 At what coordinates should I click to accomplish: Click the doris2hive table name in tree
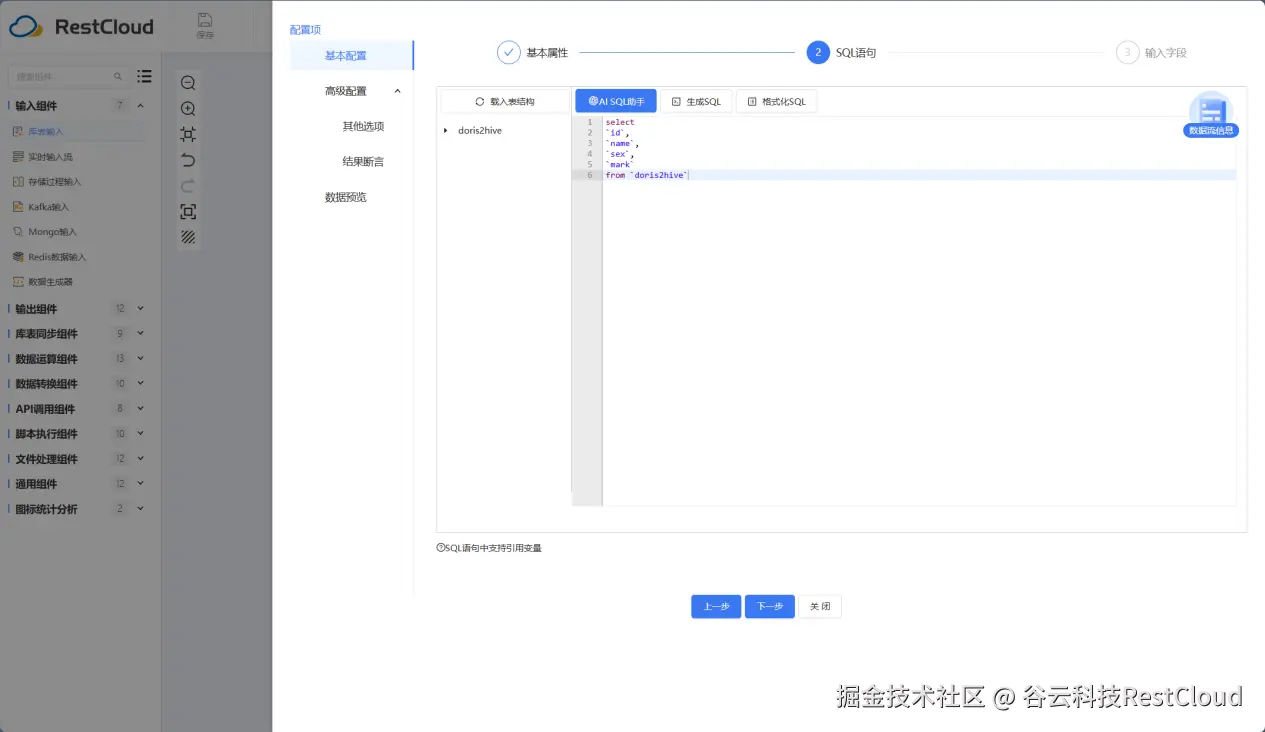pos(480,131)
